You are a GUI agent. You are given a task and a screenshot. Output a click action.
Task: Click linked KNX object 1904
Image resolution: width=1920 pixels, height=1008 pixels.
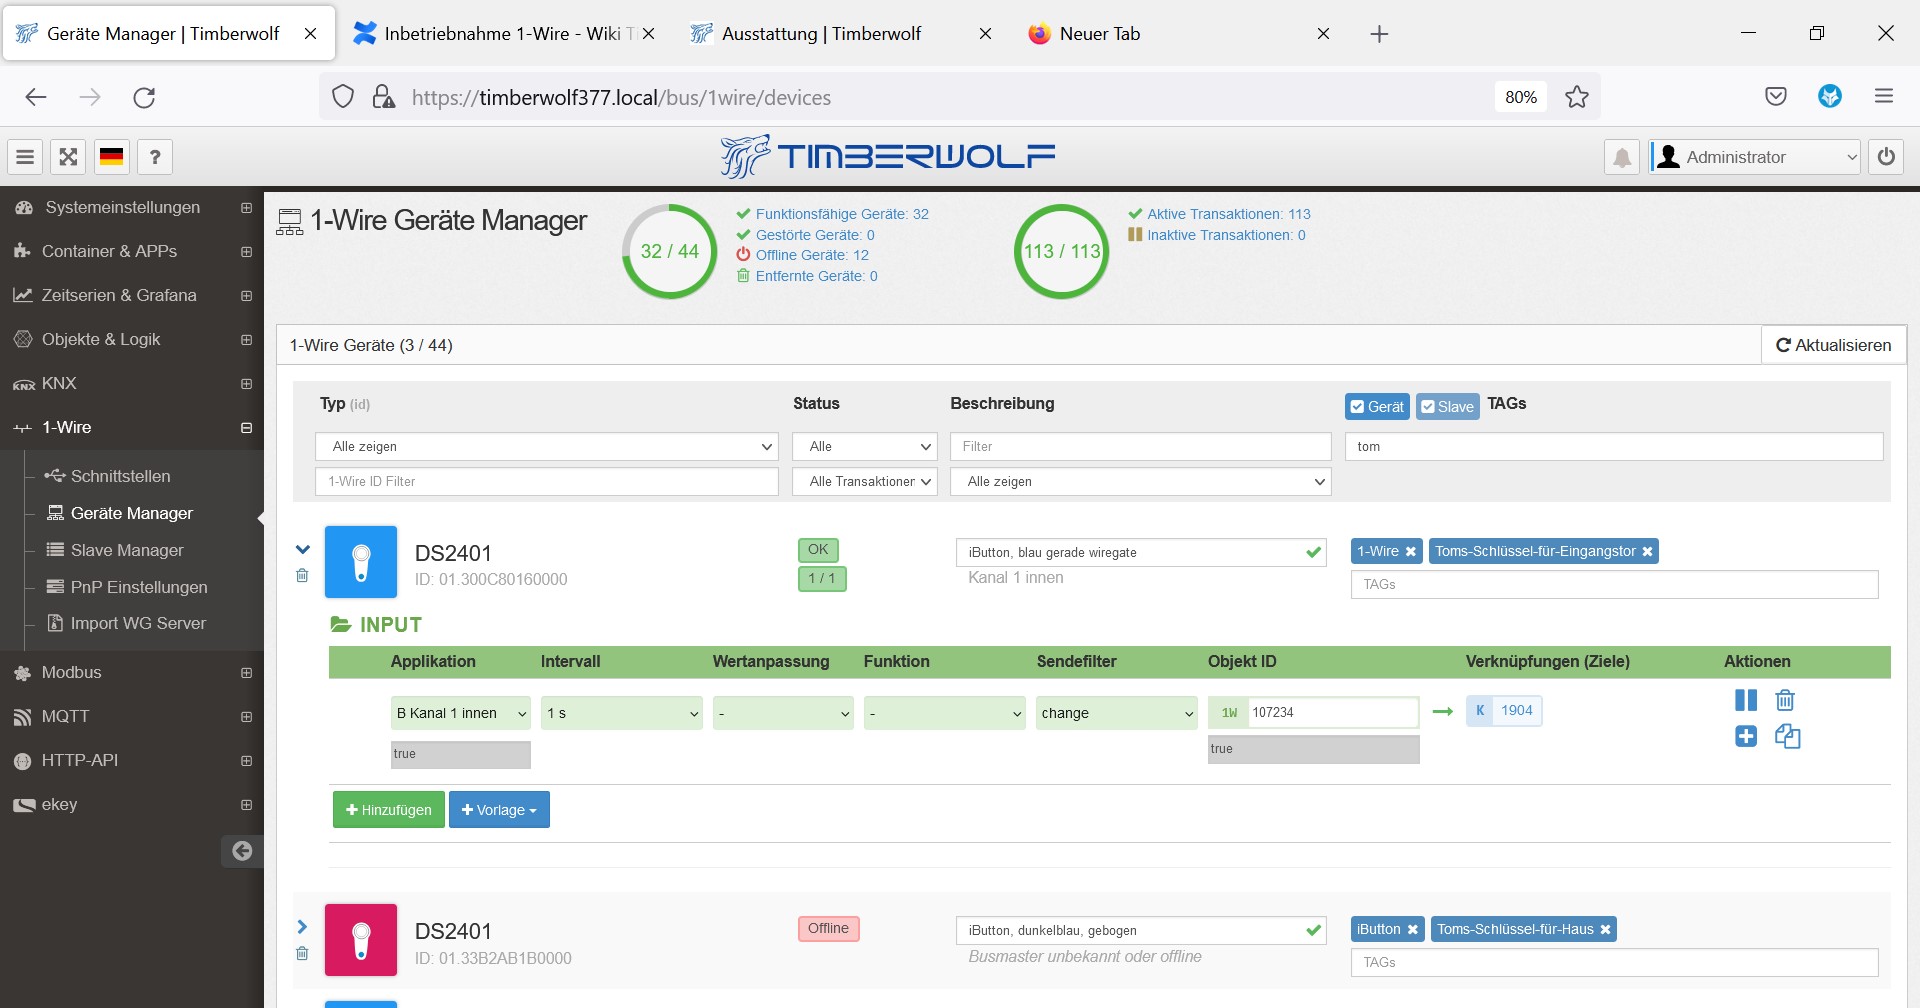click(x=1504, y=711)
